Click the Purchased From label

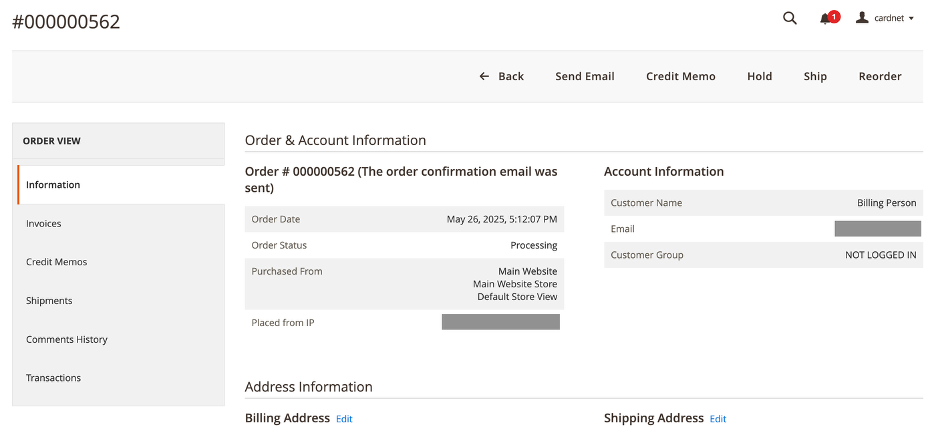tap(287, 272)
